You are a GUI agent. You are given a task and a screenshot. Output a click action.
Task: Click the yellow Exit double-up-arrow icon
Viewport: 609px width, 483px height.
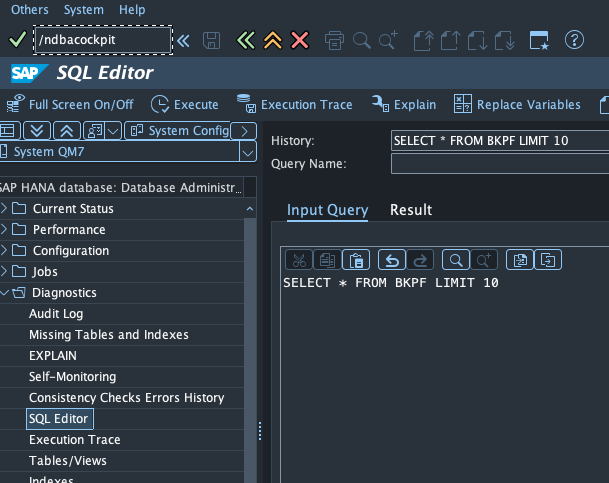pos(273,40)
